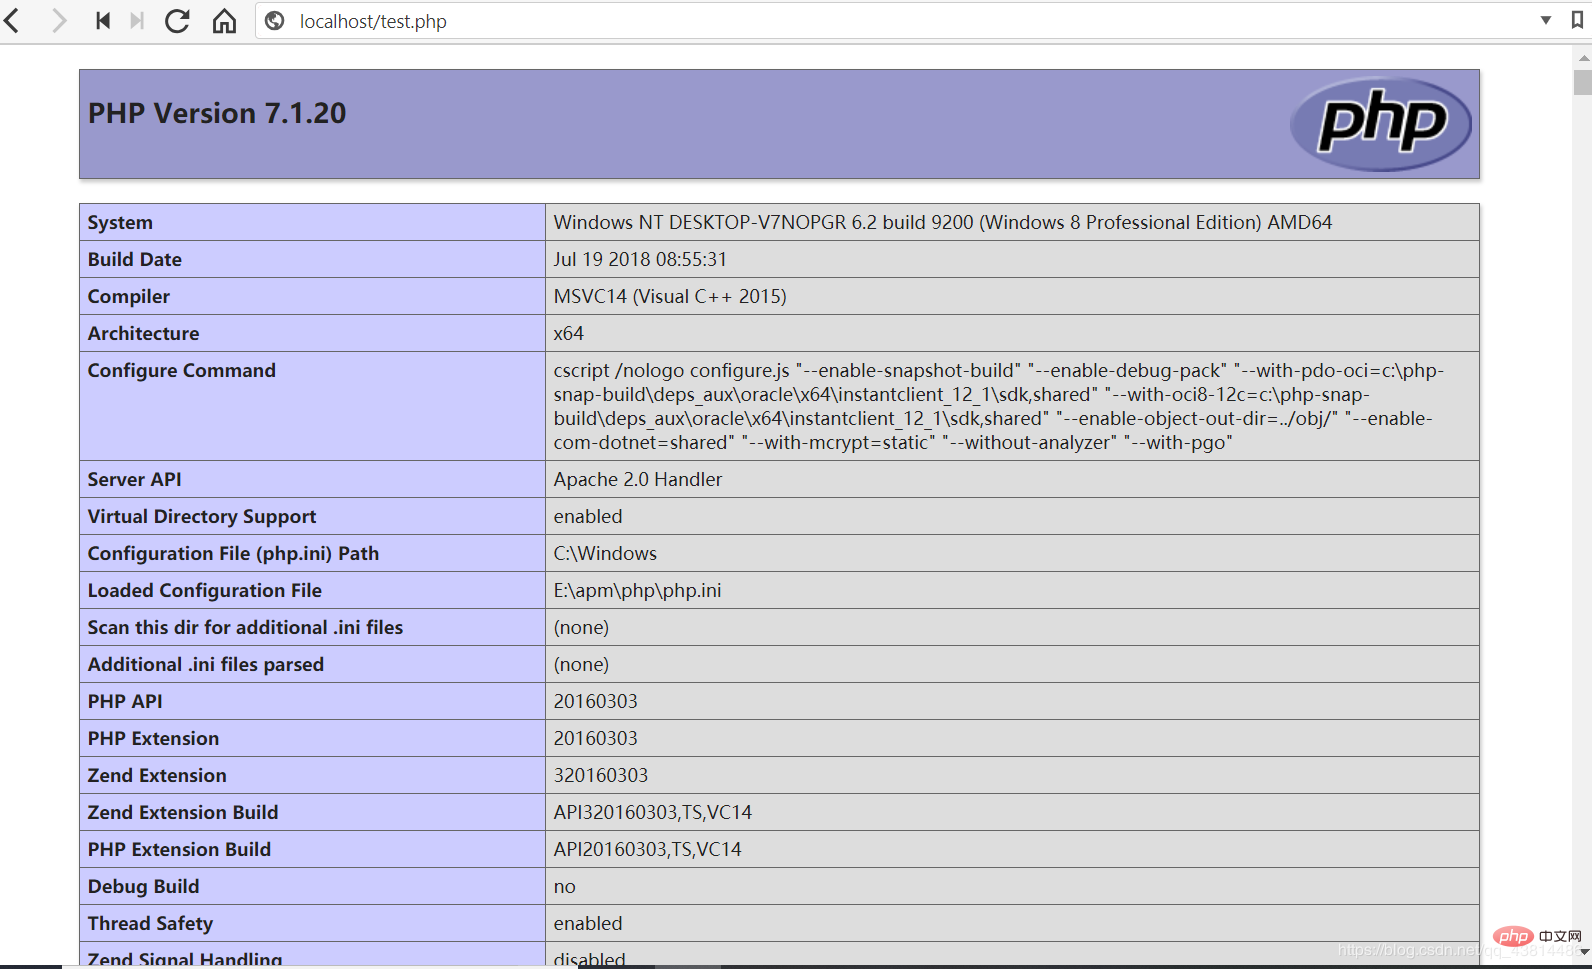The height and width of the screenshot is (969, 1592).
Task: Select the Thread Safety enabled value
Action: [x=588, y=923]
